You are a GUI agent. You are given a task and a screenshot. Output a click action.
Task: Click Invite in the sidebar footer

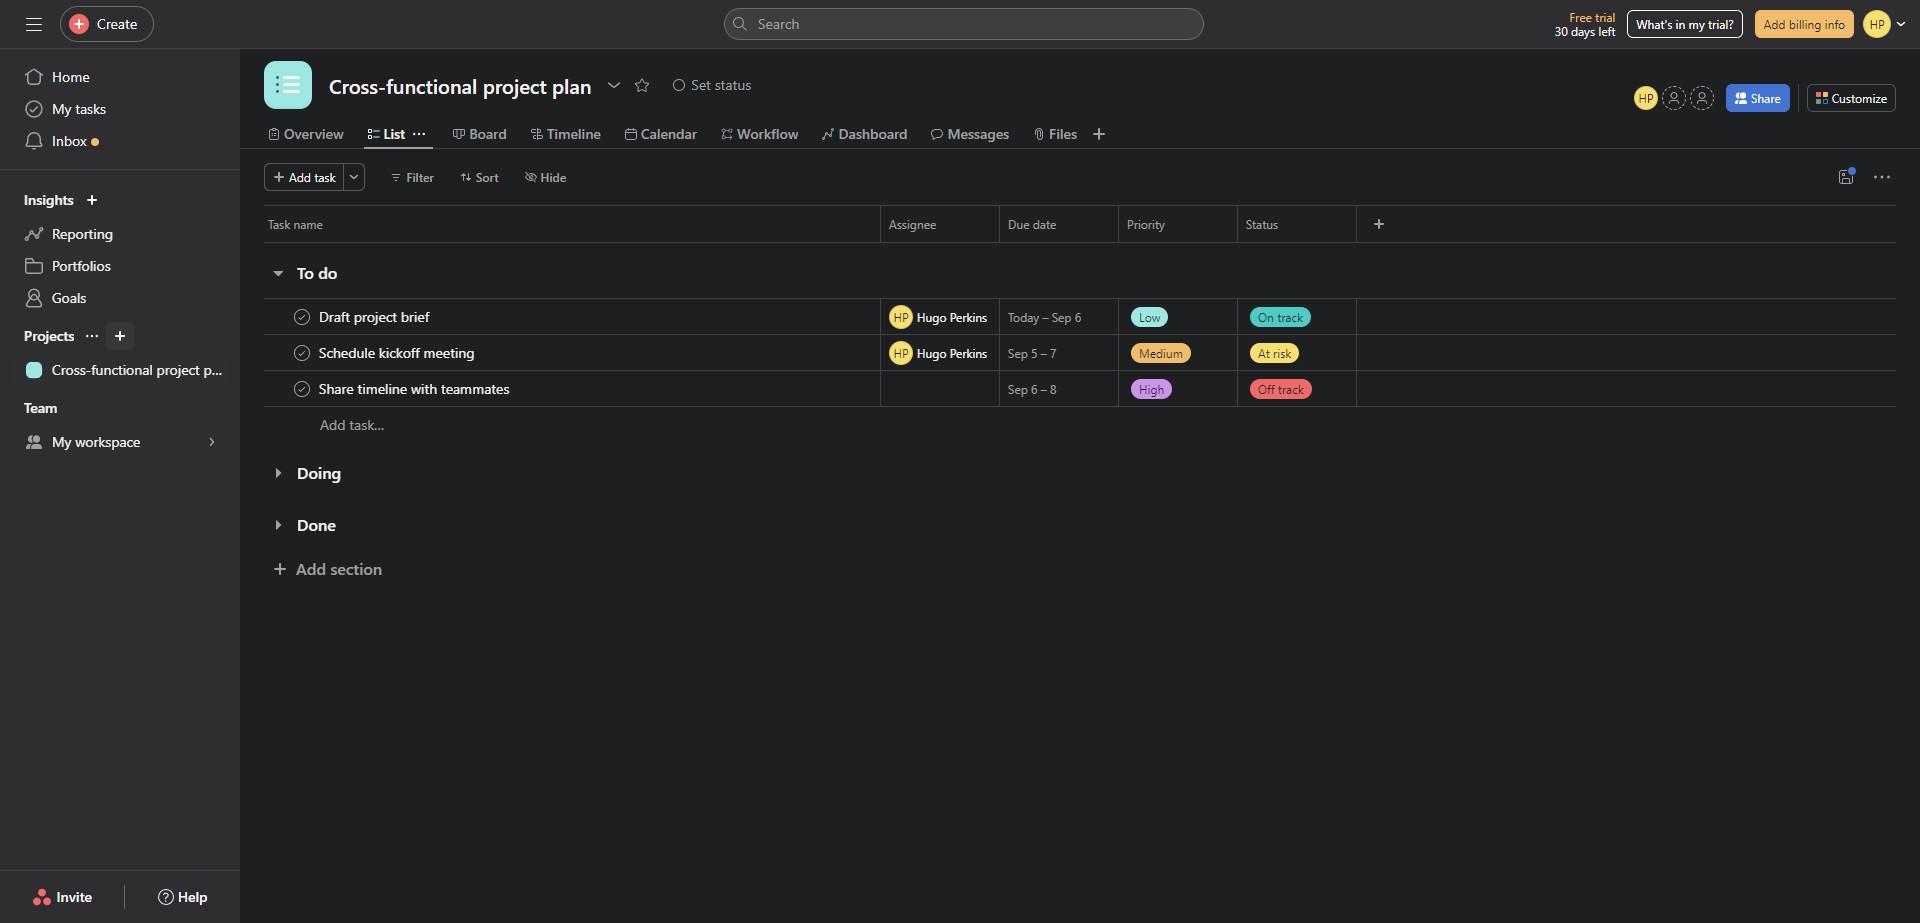click(x=63, y=897)
